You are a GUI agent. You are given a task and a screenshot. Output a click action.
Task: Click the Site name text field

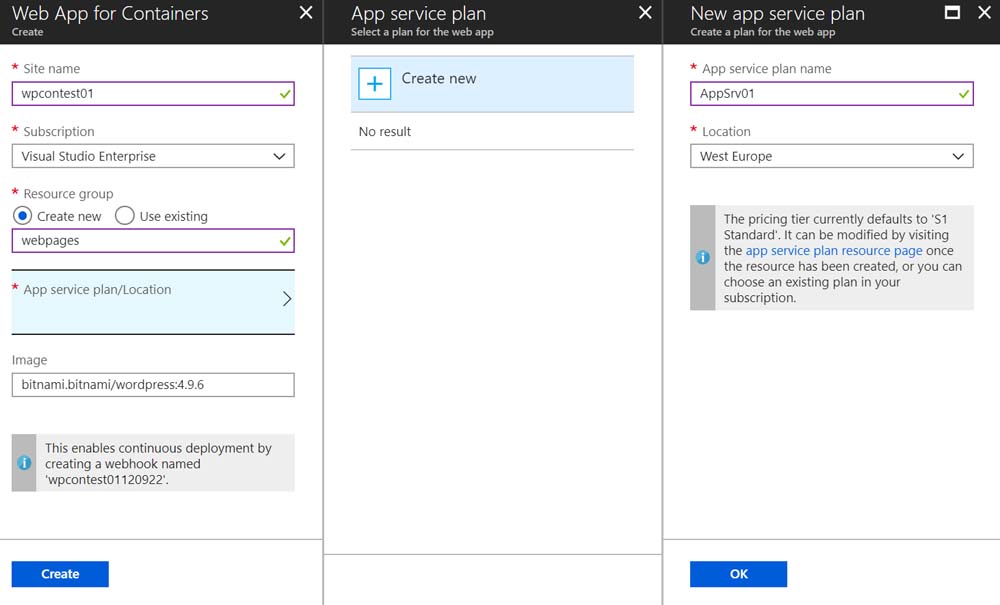(145, 94)
